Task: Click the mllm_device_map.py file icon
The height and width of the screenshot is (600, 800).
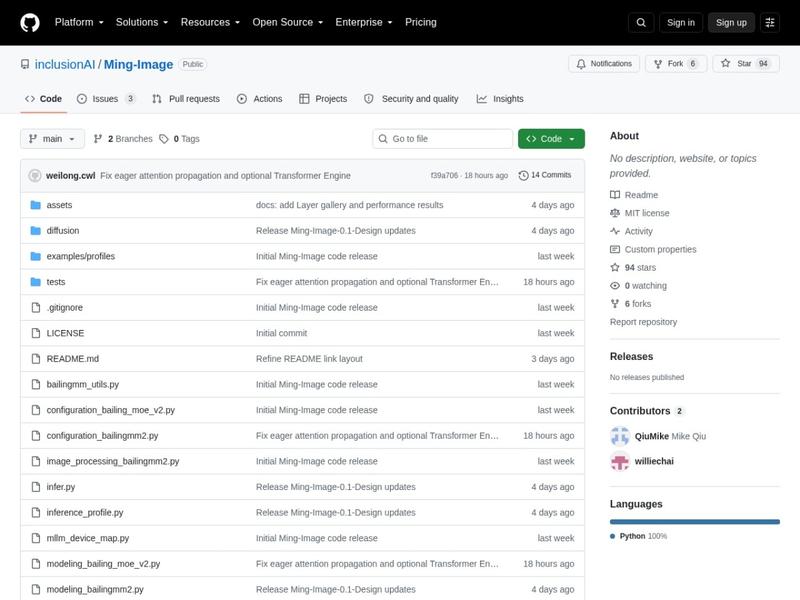Action: coord(36,538)
